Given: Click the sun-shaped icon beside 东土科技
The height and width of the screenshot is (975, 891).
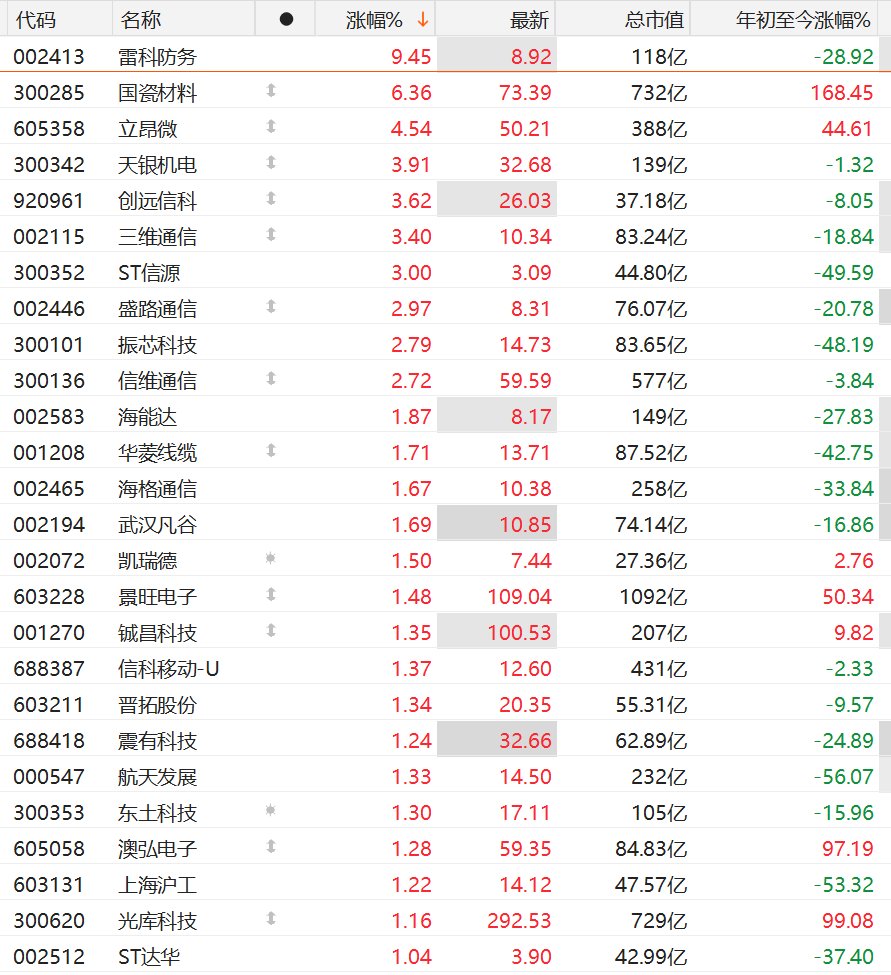Looking at the screenshot, I should 270,811.
